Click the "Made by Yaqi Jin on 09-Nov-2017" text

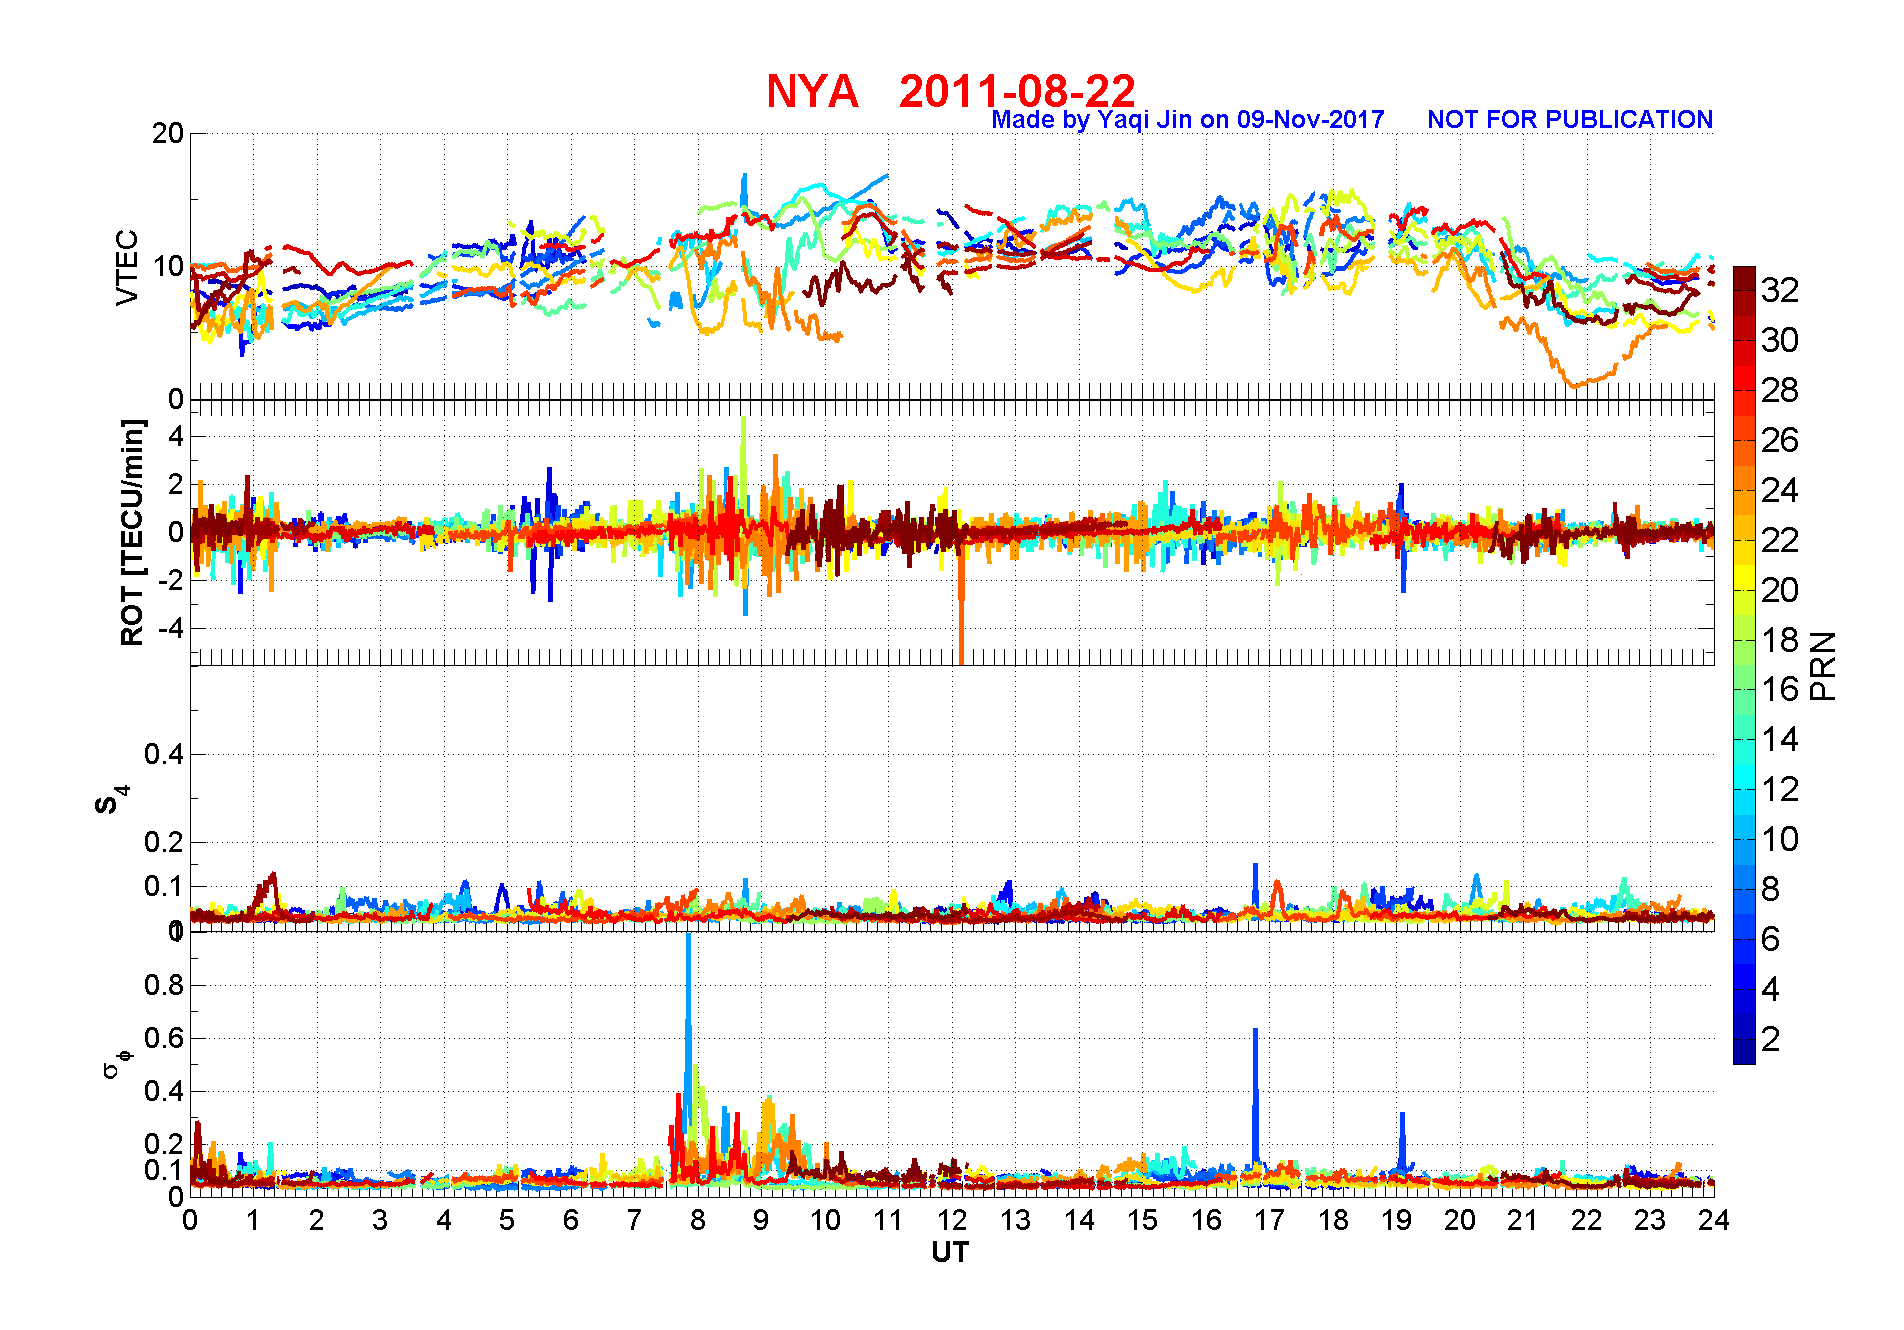tap(1187, 120)
